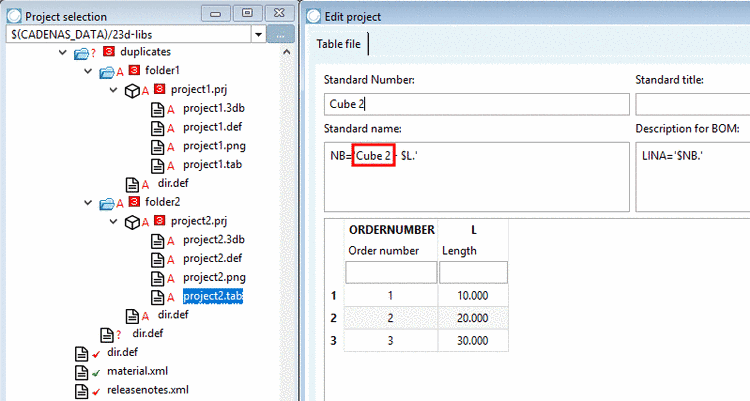This screenshot has height=401, width=750.
Task: Click red status badge beside folder2
Action: (134, 201)
